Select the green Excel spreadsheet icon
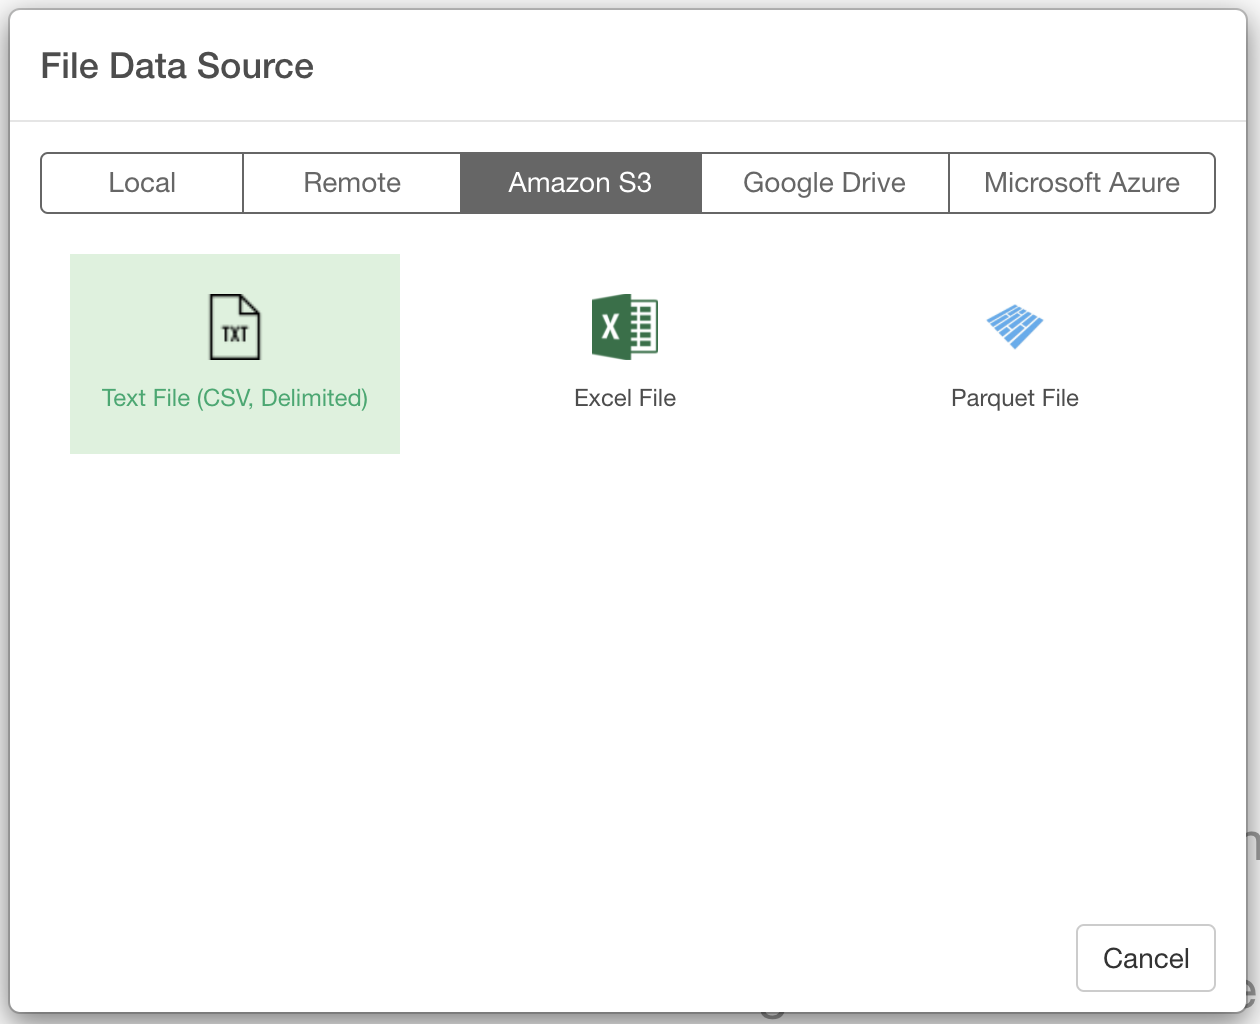Screen dimensions: 1260x1024 [x=624, y=327]
